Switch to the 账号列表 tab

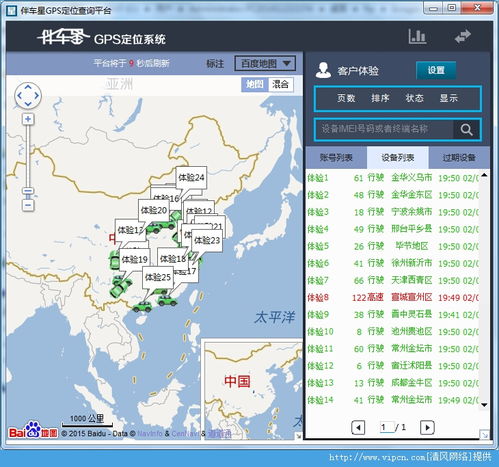pyautogui.click(x=336, y=158)
